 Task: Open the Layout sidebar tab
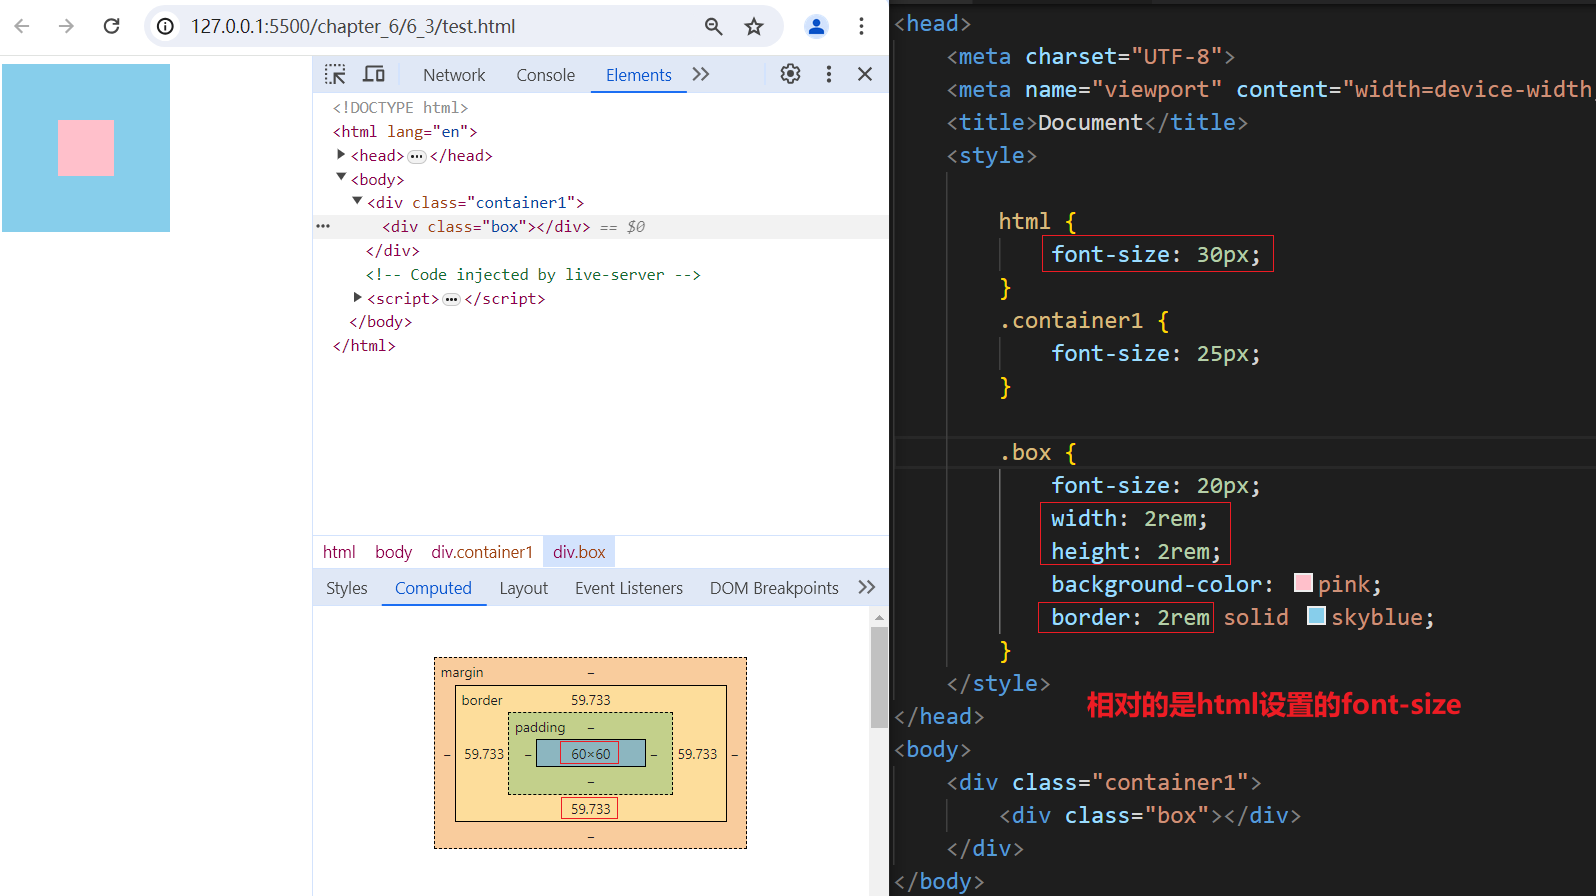pos(523,588)
